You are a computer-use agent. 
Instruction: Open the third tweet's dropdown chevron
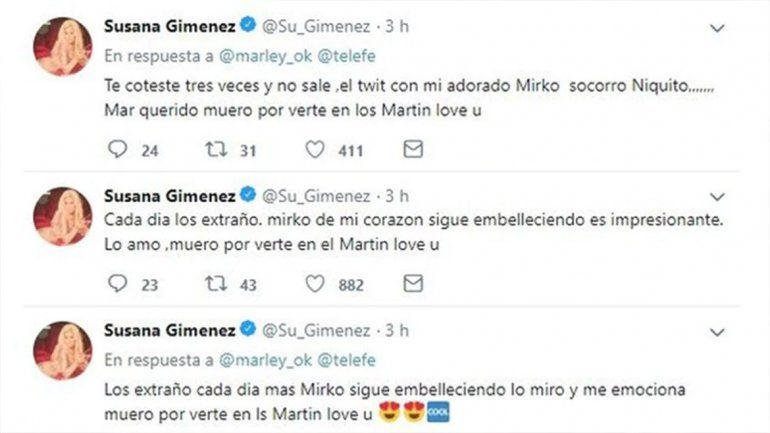(x=715, y=330)
